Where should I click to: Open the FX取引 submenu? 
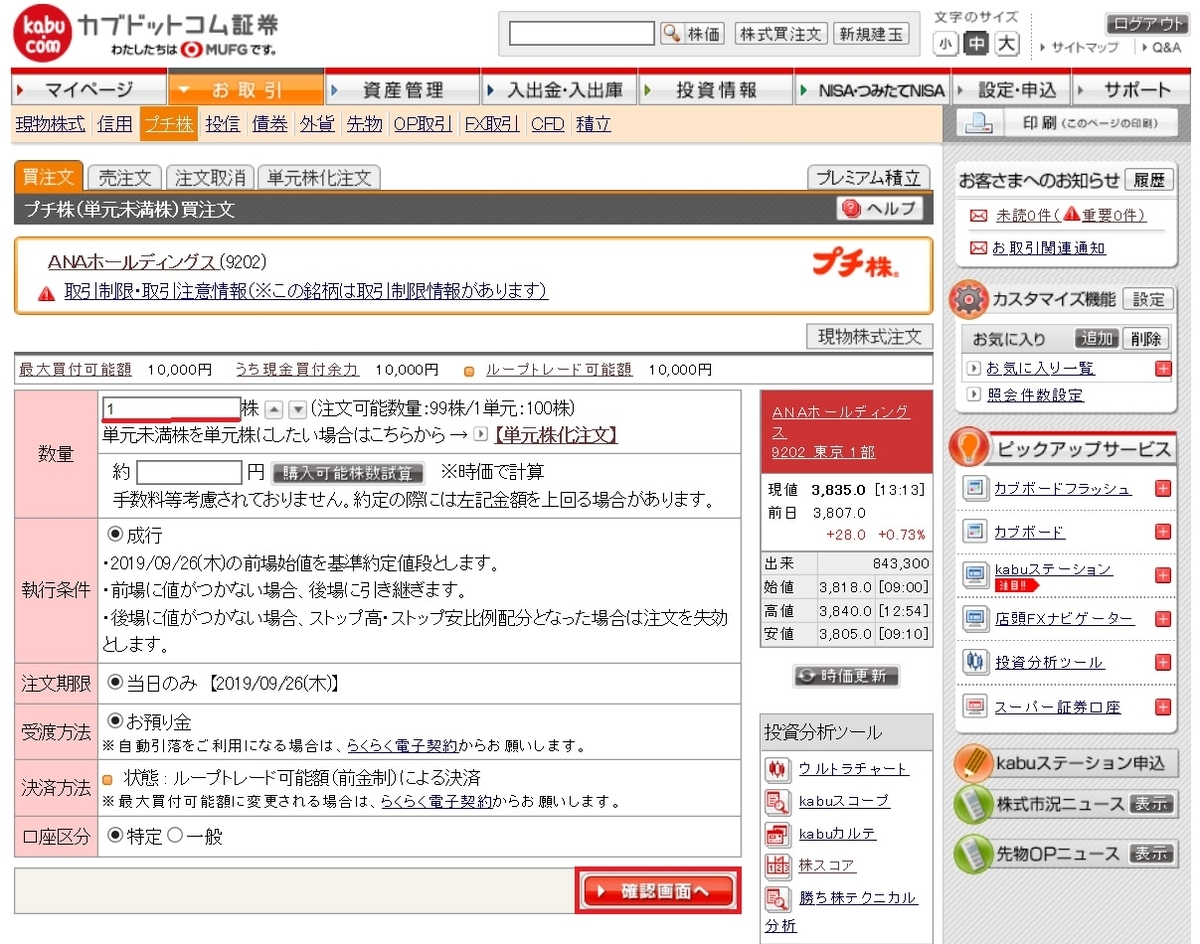pyautogui.click(x=492, y=124)
